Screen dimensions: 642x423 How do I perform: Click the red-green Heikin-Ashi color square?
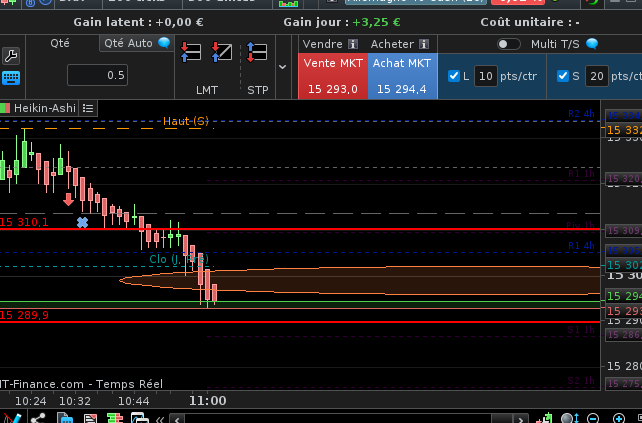(5, 108)
